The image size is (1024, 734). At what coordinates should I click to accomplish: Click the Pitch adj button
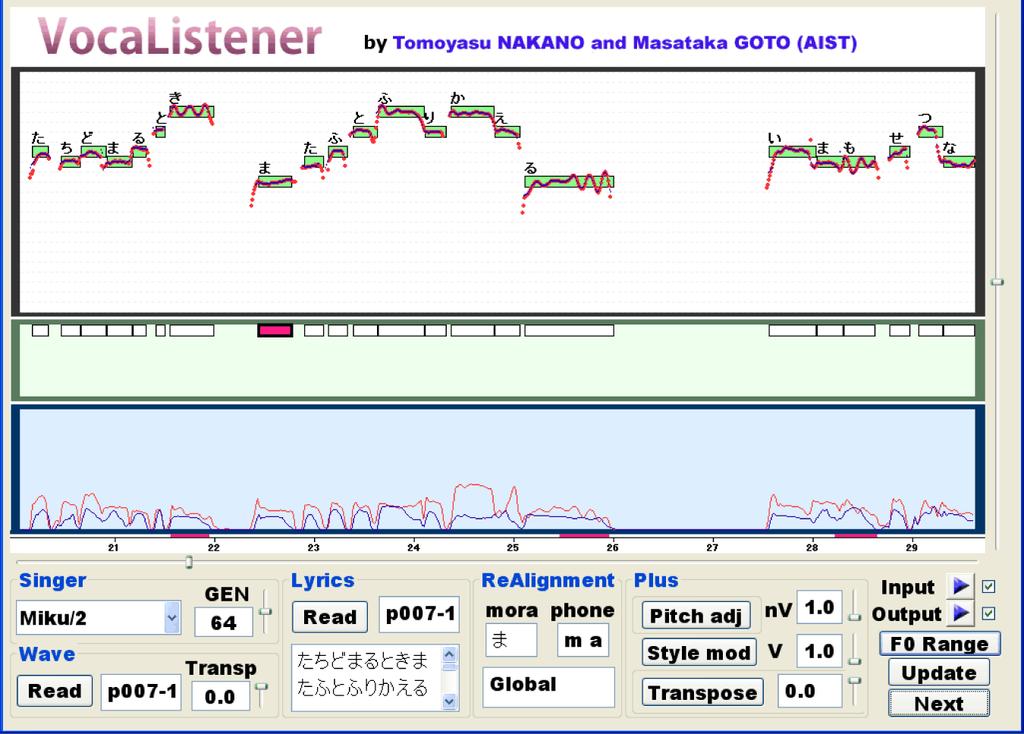pos(696,616)
